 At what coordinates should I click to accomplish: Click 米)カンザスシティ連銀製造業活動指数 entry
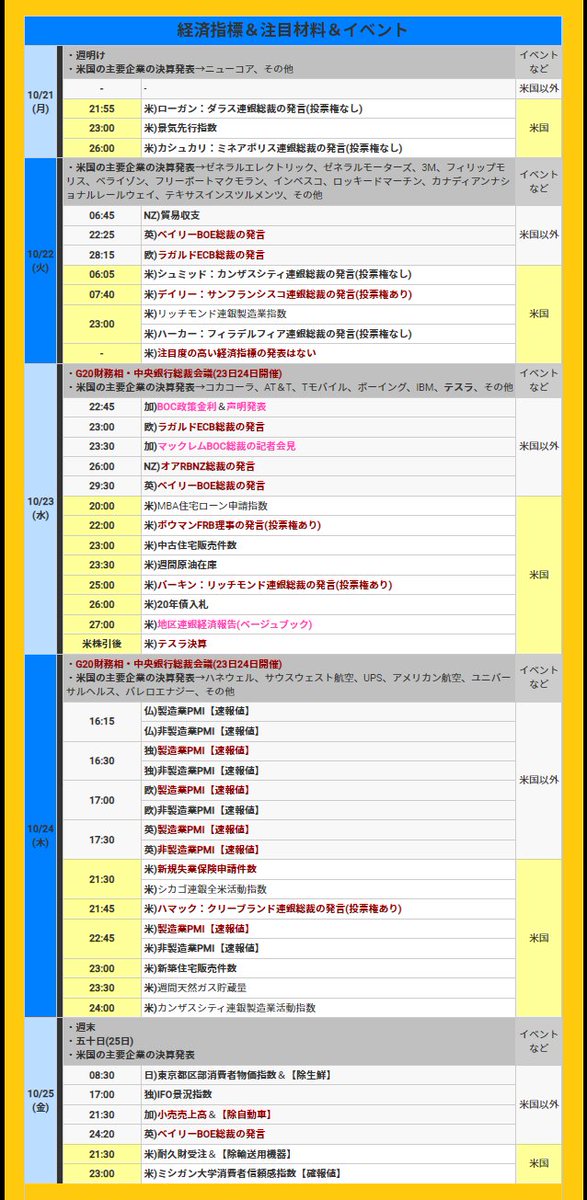coord(328,1008)
